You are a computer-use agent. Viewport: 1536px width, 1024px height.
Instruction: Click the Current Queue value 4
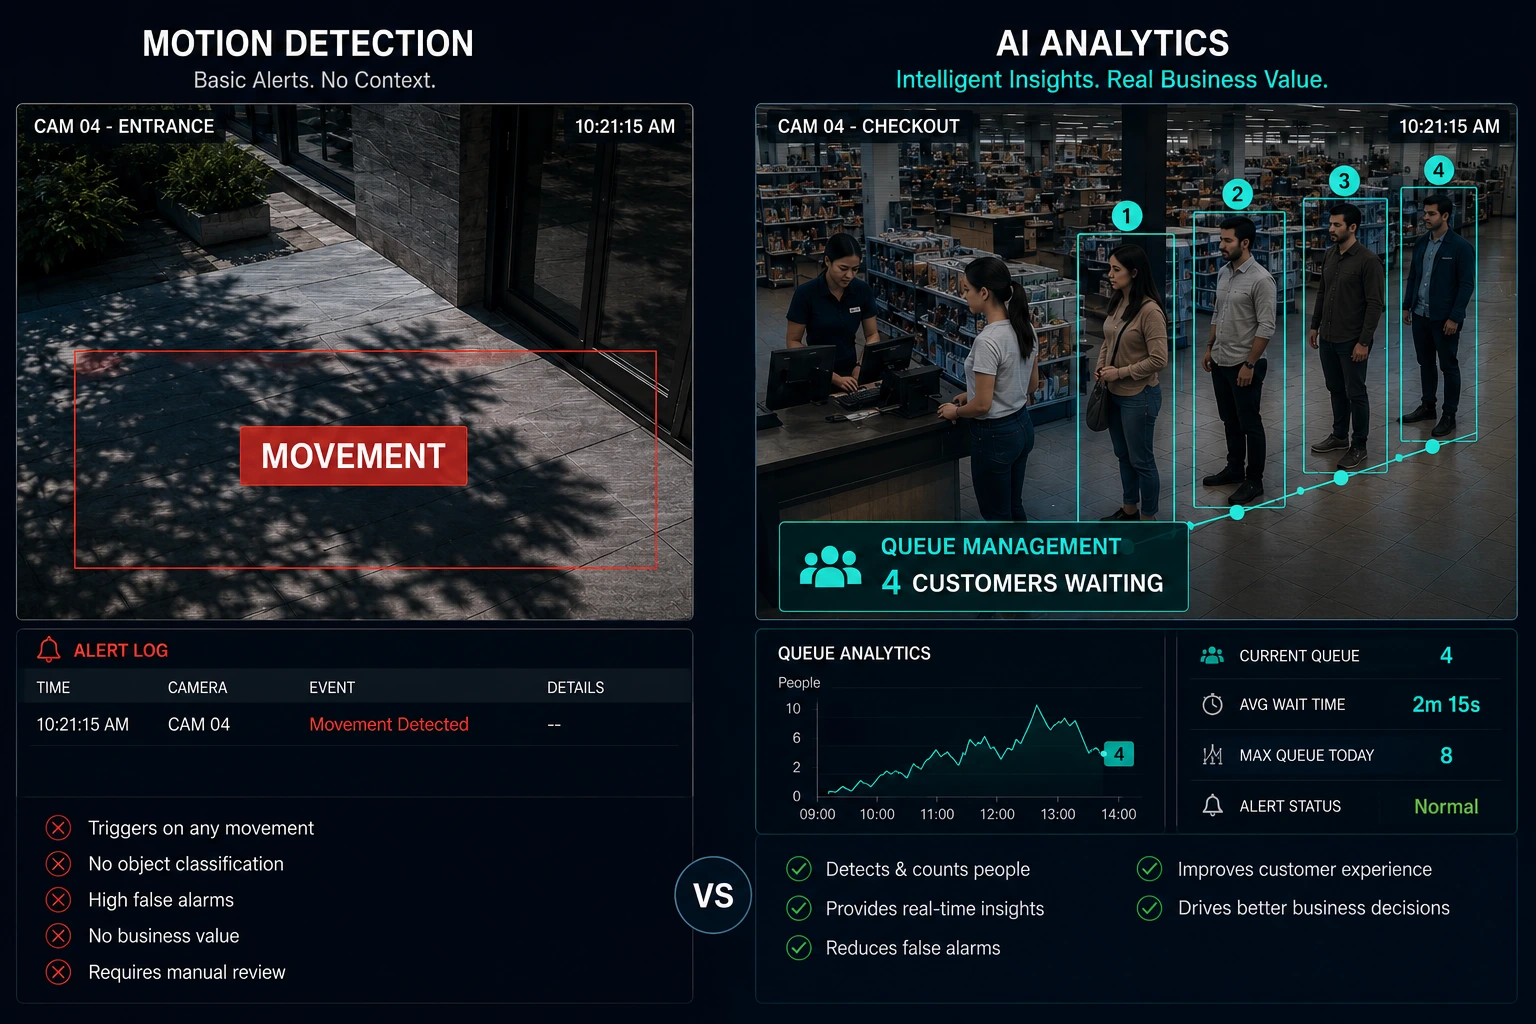1446,655
